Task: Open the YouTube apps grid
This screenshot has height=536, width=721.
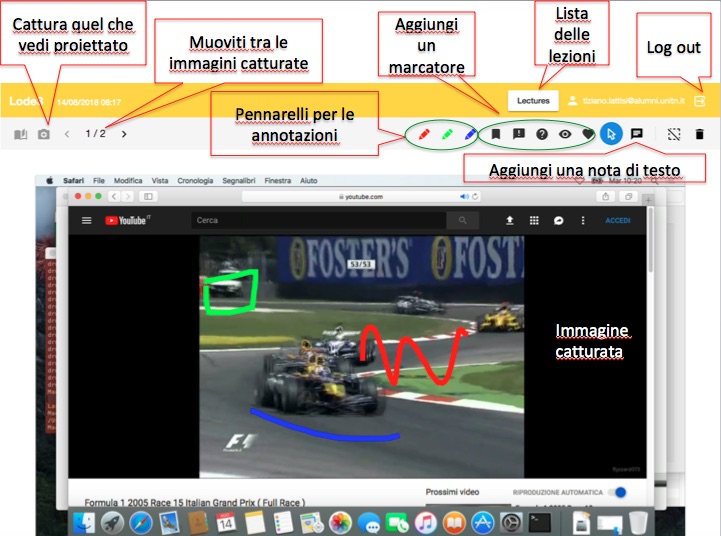Action: [x=534, y=221]
